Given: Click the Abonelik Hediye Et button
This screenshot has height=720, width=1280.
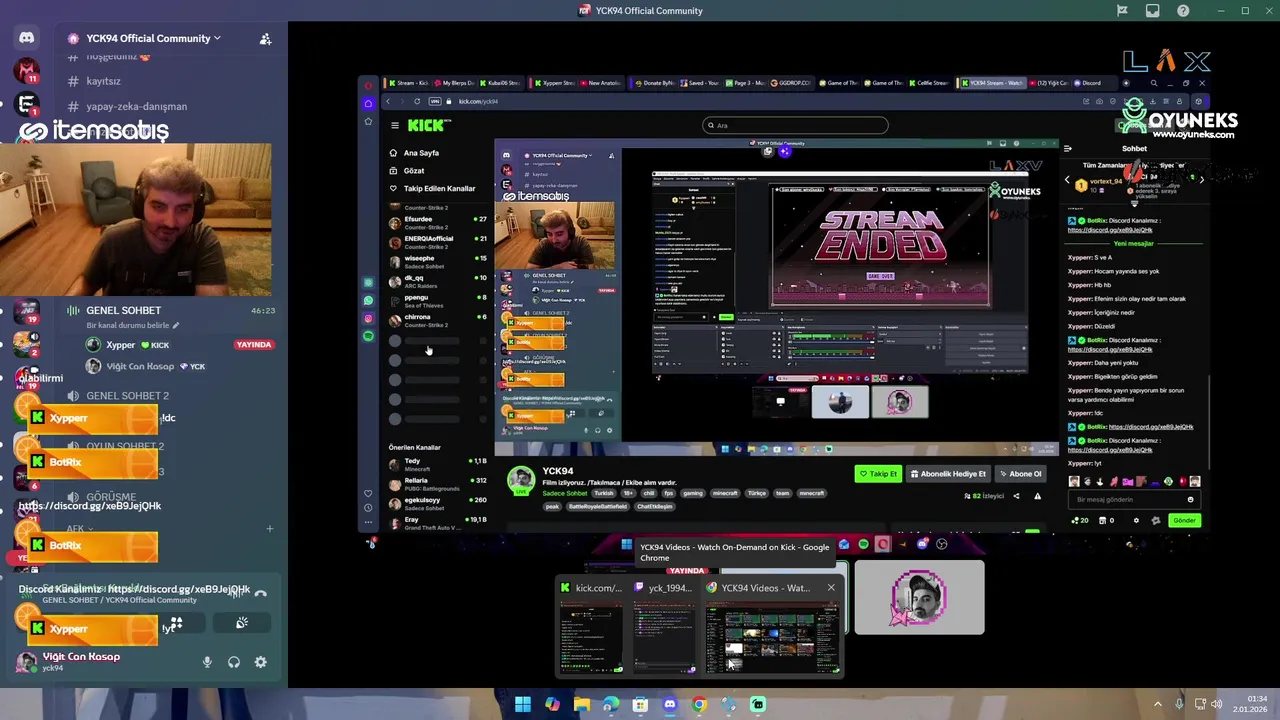Looking at the screenshot, I should click(x=947, y=474).
